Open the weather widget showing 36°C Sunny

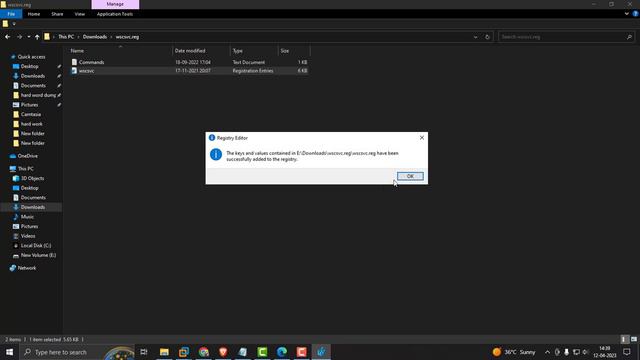(x=514, y=352)
